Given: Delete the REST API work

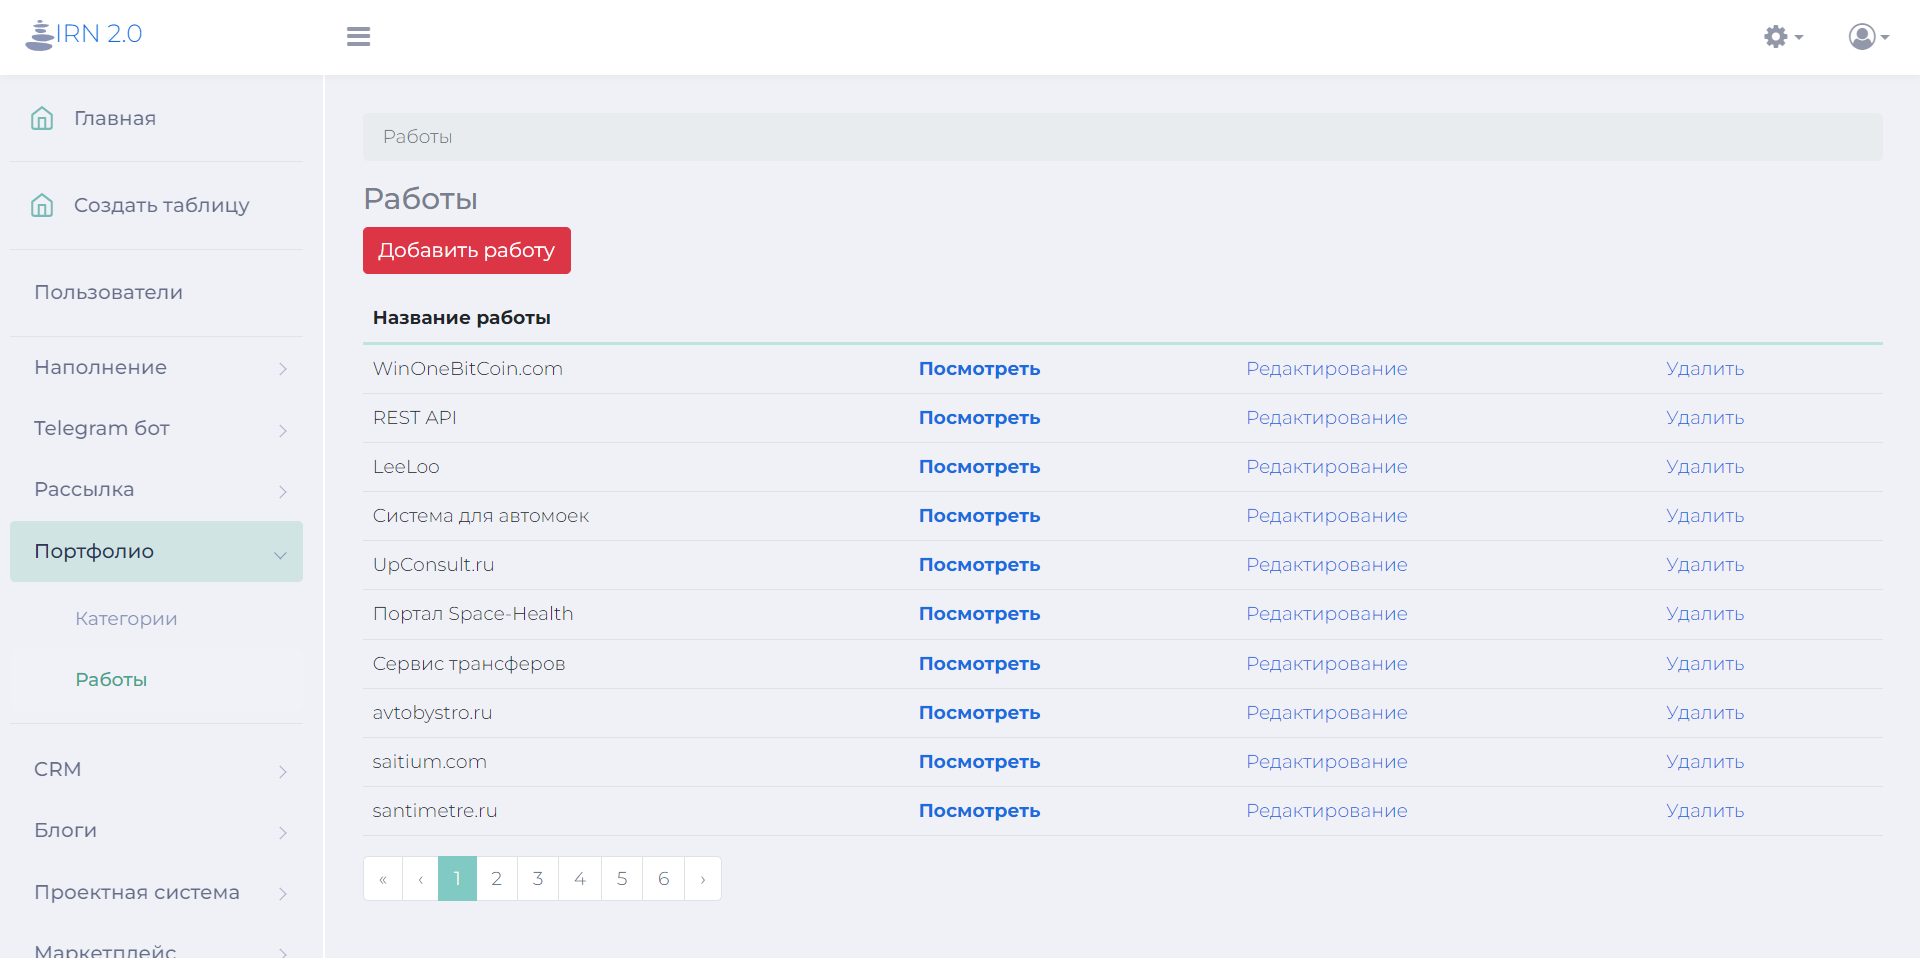Looking at the screenshot, I should click(x=1705, y=417).
